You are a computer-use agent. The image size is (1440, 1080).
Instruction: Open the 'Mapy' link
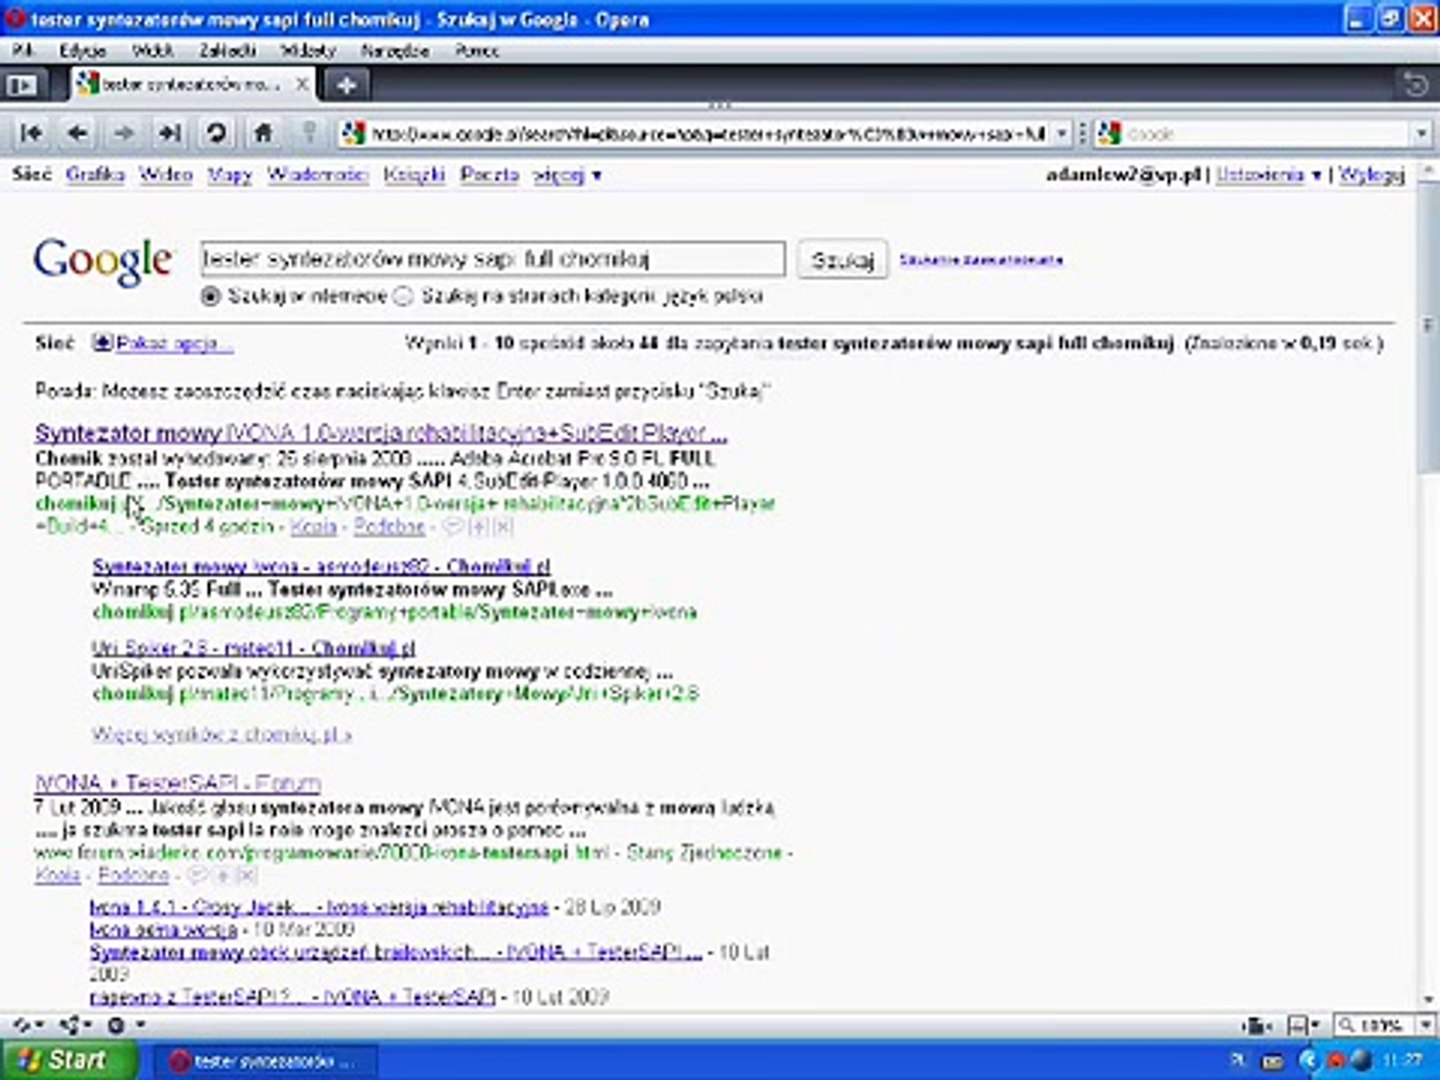pos(229,175)
